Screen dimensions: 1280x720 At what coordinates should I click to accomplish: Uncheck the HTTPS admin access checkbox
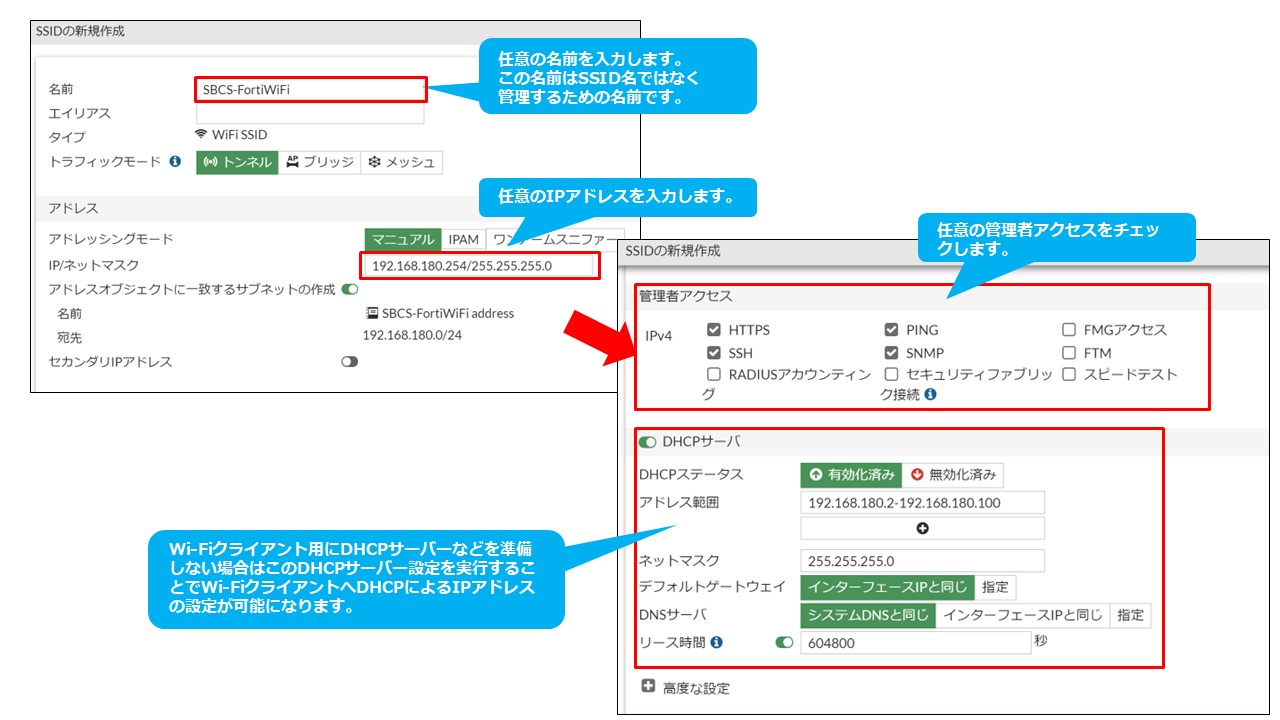714,330
